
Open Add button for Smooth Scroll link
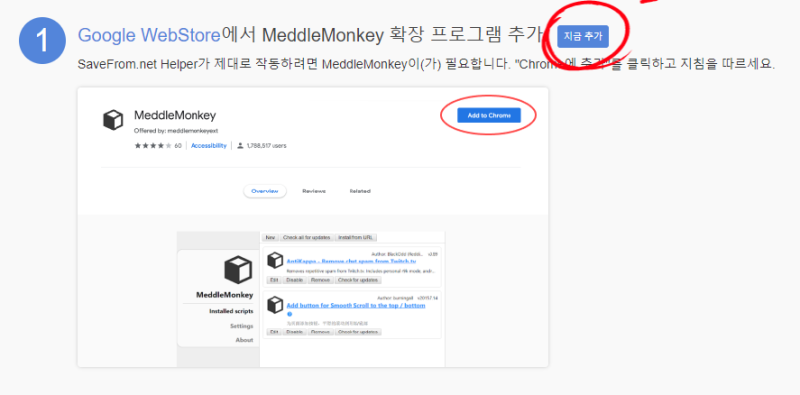click(356, 306)
